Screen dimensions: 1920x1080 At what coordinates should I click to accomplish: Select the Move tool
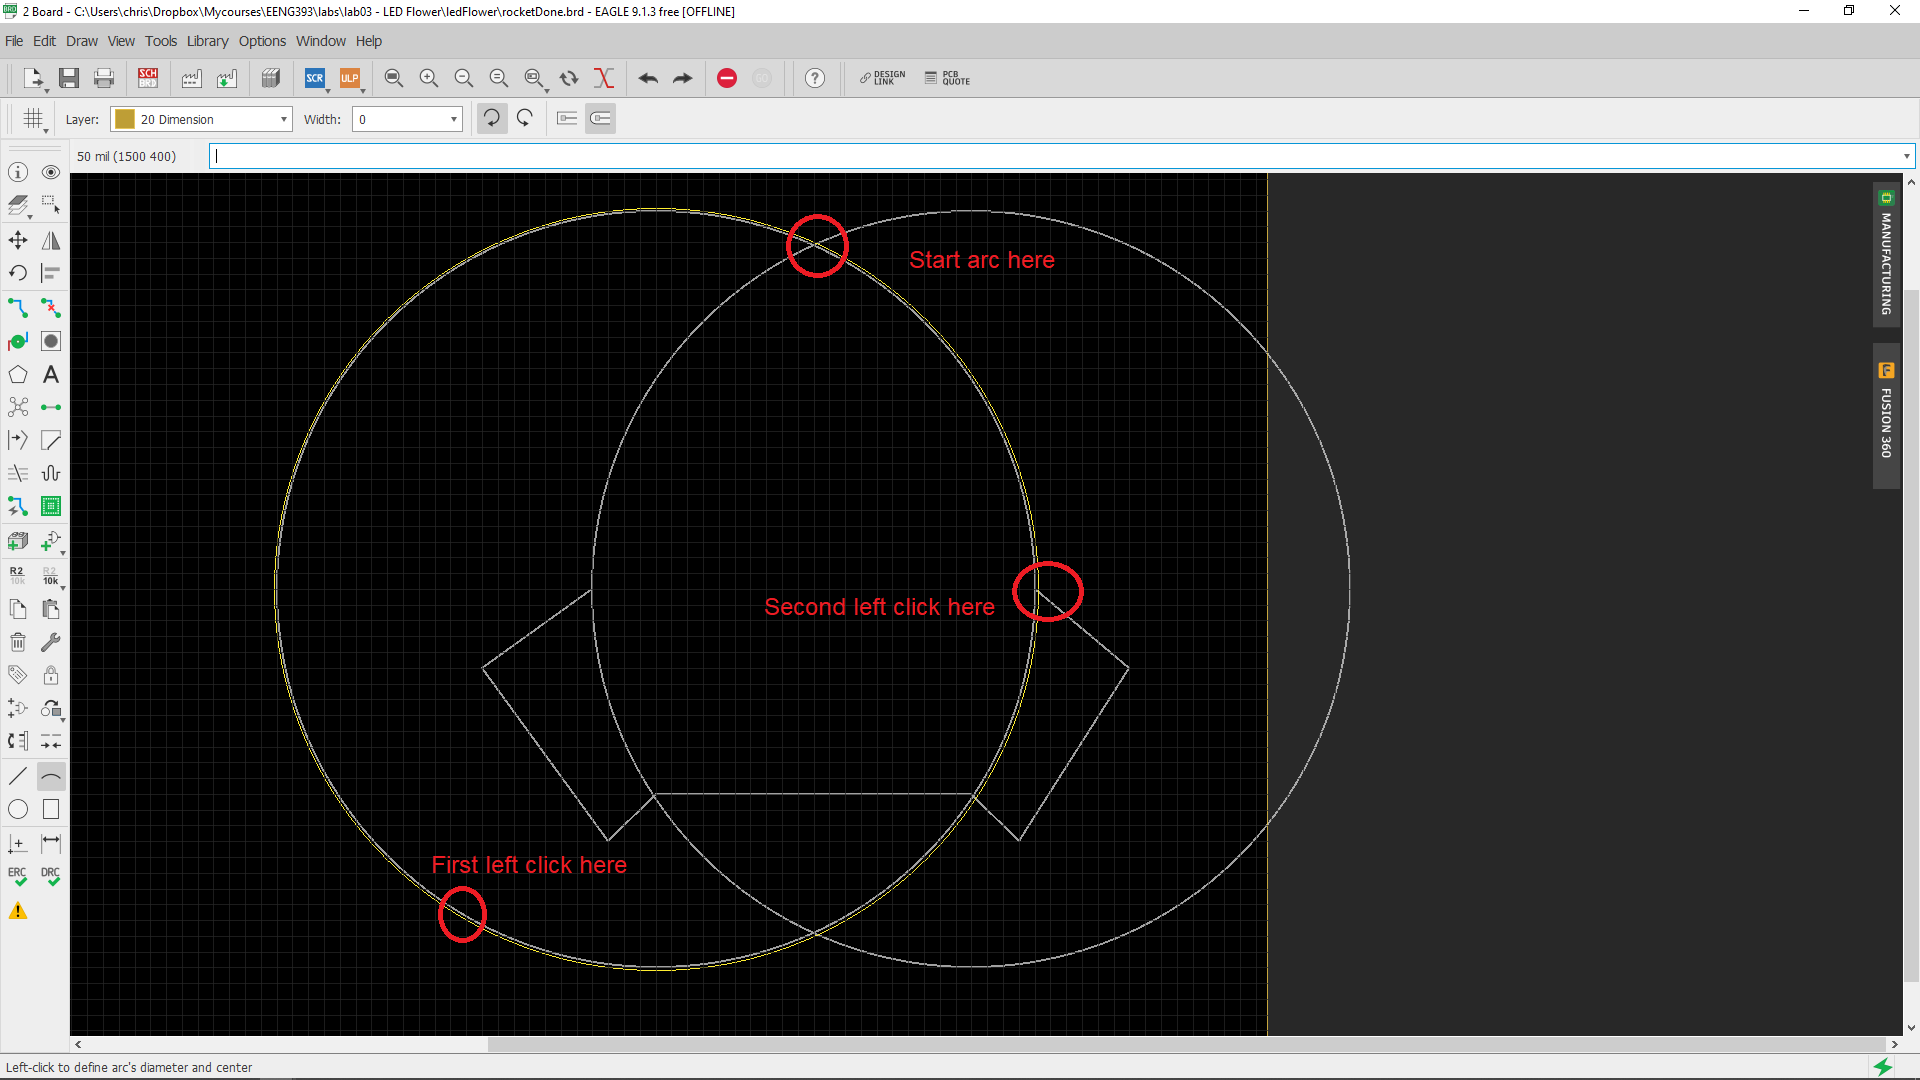(x=18, y=240)
